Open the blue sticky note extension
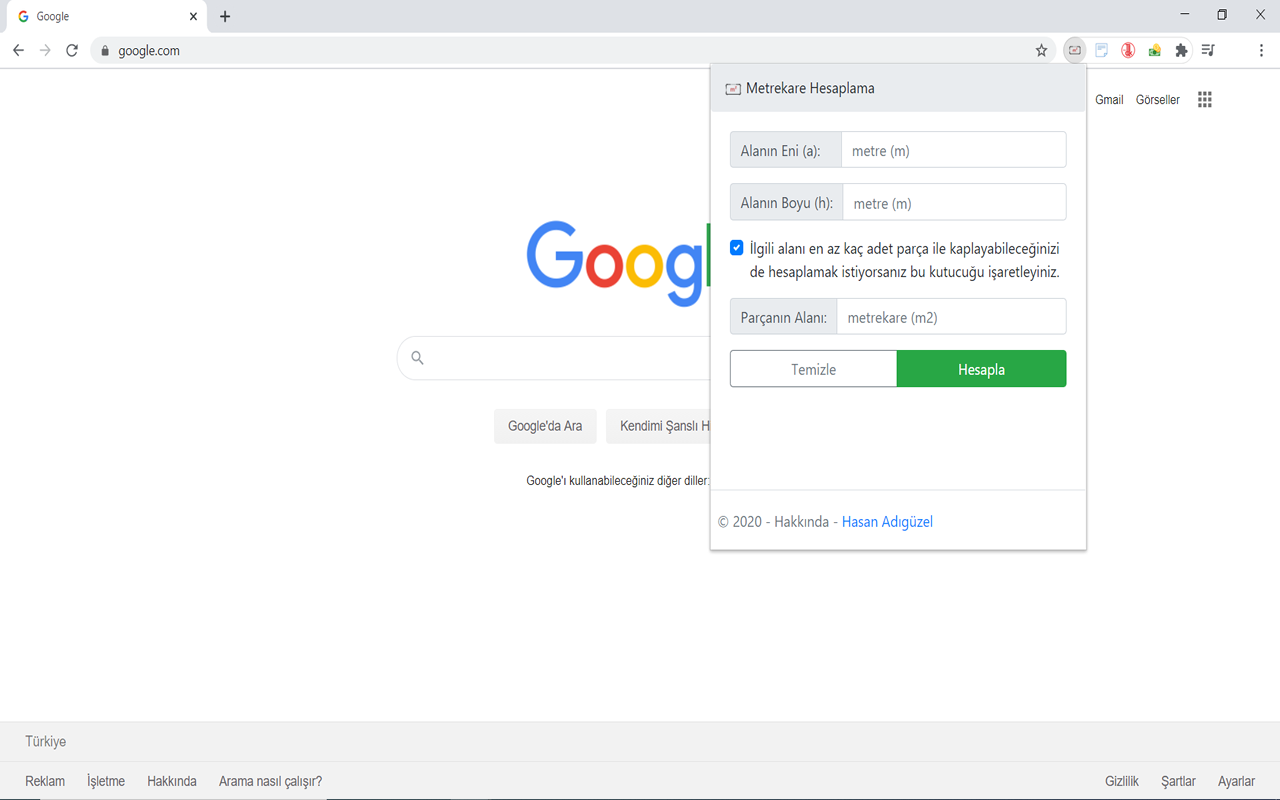 (x=1101, y=50)
